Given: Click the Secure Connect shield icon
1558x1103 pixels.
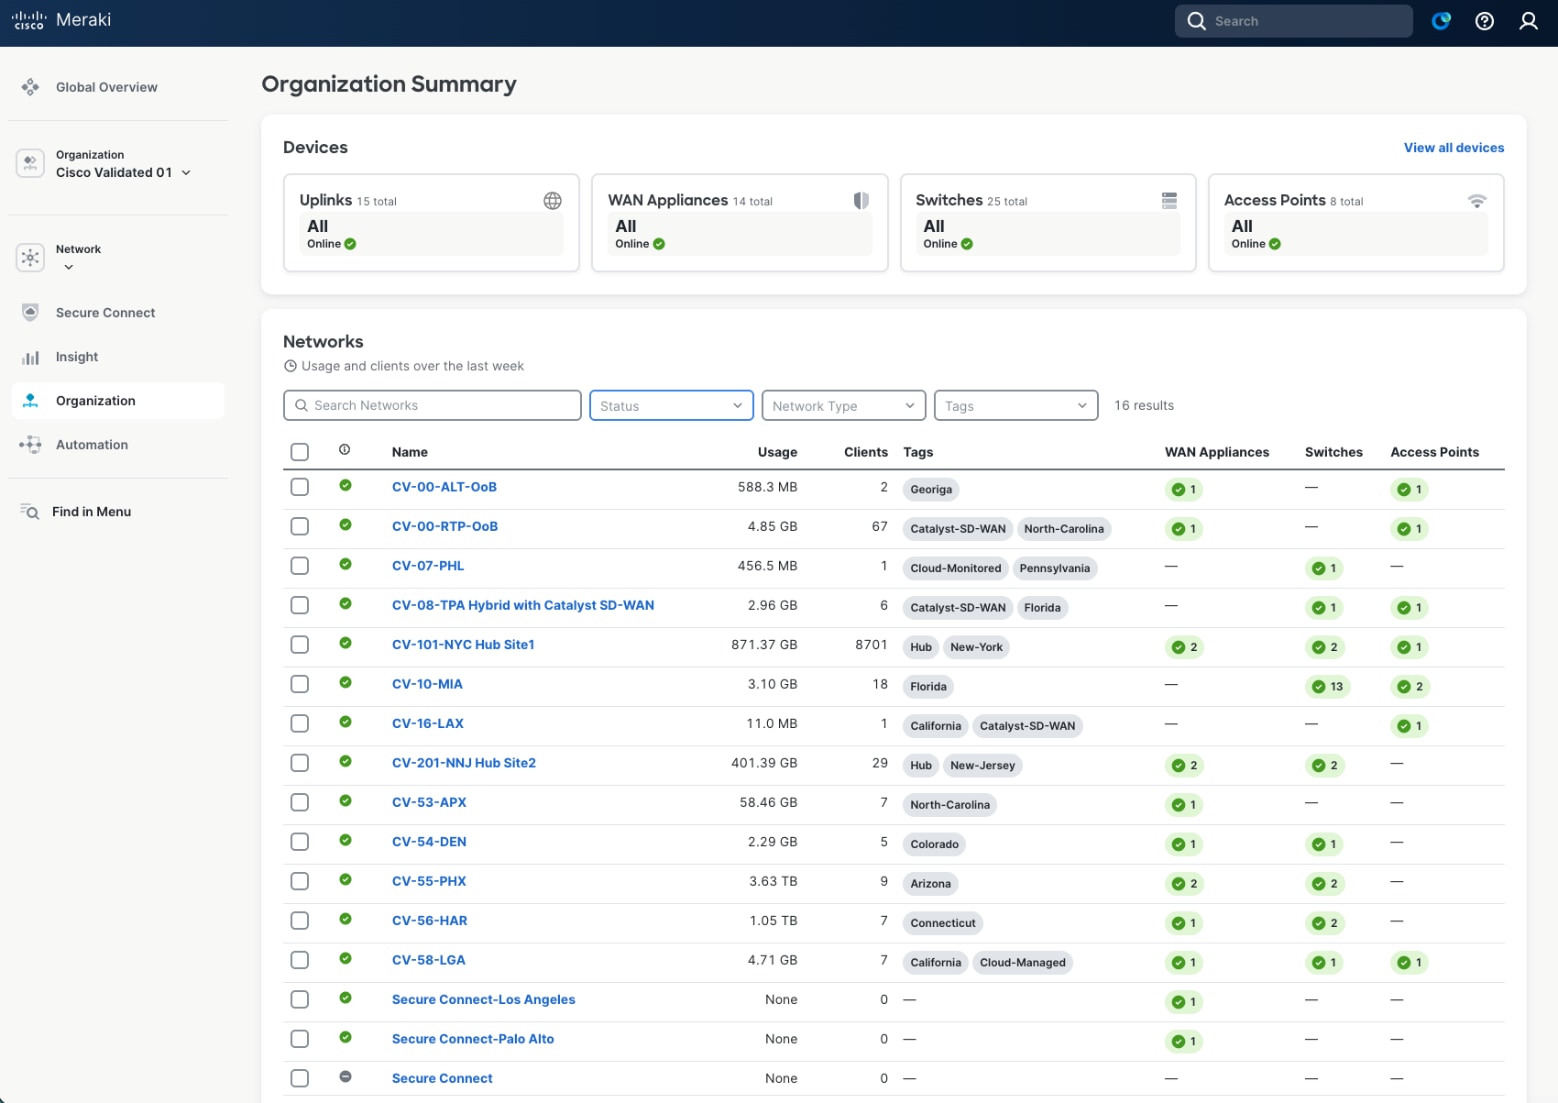Looking at the screenshot, I should (x=30, y=313).
